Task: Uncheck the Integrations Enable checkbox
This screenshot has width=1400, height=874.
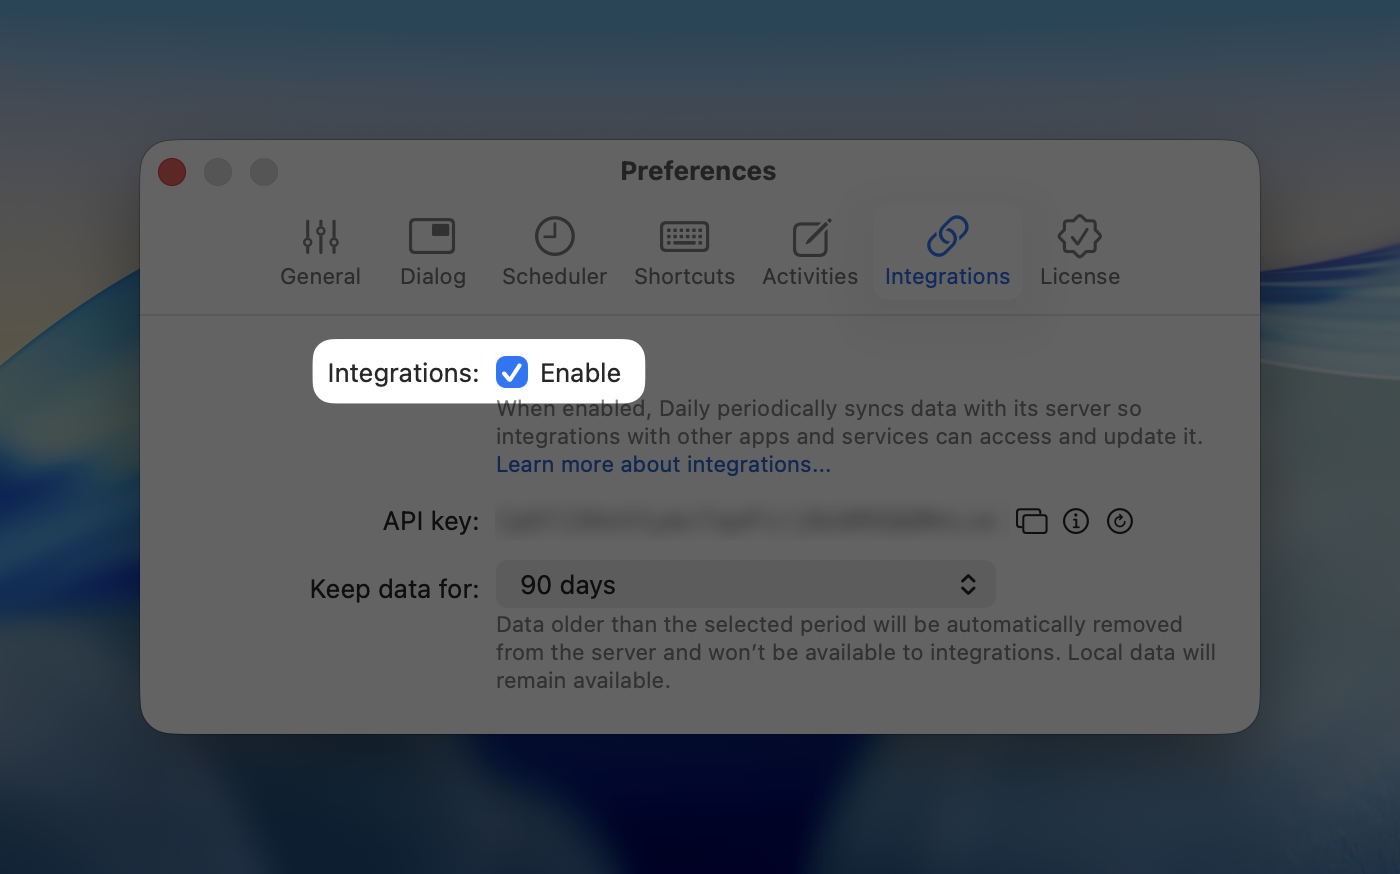Action: tap(512, 372)
